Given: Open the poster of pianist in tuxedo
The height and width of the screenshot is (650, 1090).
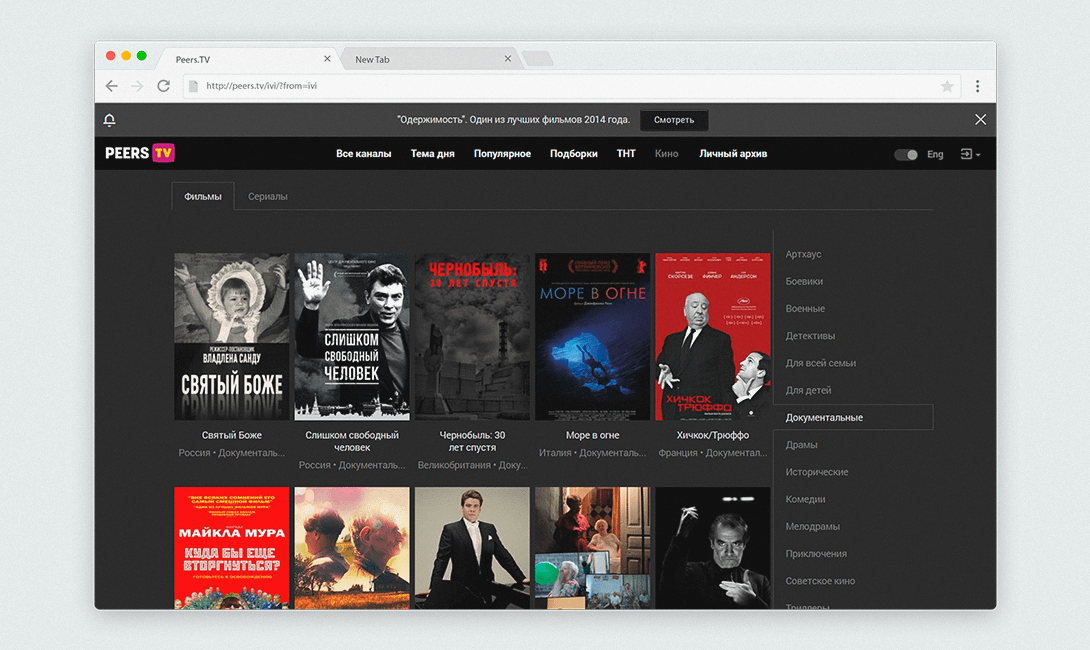Looking at the screenshot, I should click(x=472, y=548).
